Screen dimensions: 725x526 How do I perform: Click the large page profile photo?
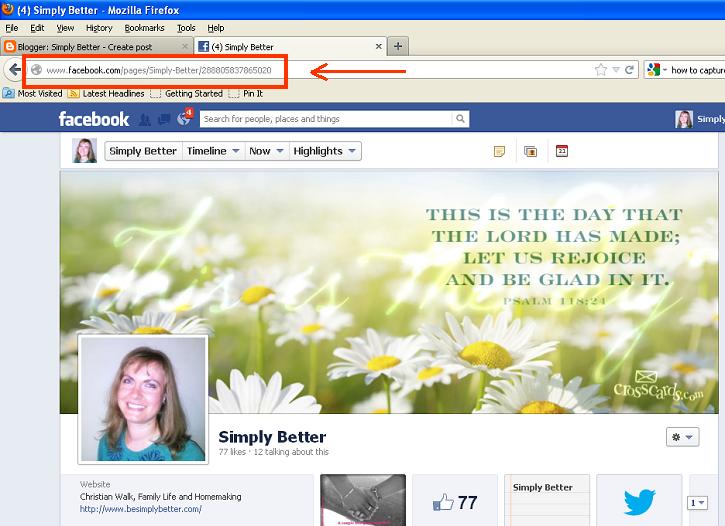143,399
